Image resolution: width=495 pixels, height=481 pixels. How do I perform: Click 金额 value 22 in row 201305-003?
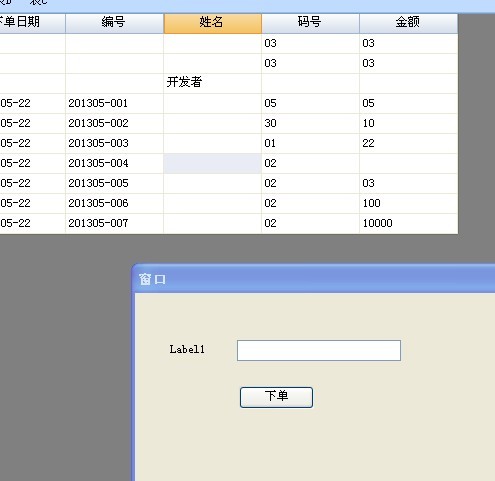[408, 143]
